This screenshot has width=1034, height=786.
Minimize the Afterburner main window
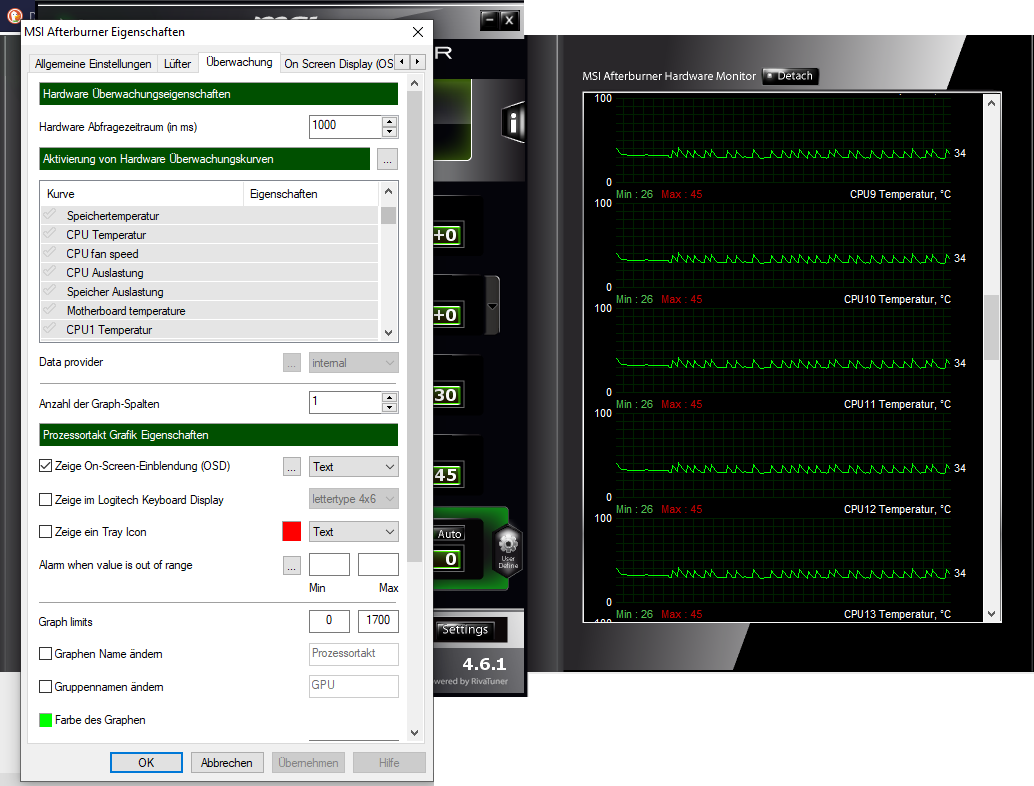(489, 20)
